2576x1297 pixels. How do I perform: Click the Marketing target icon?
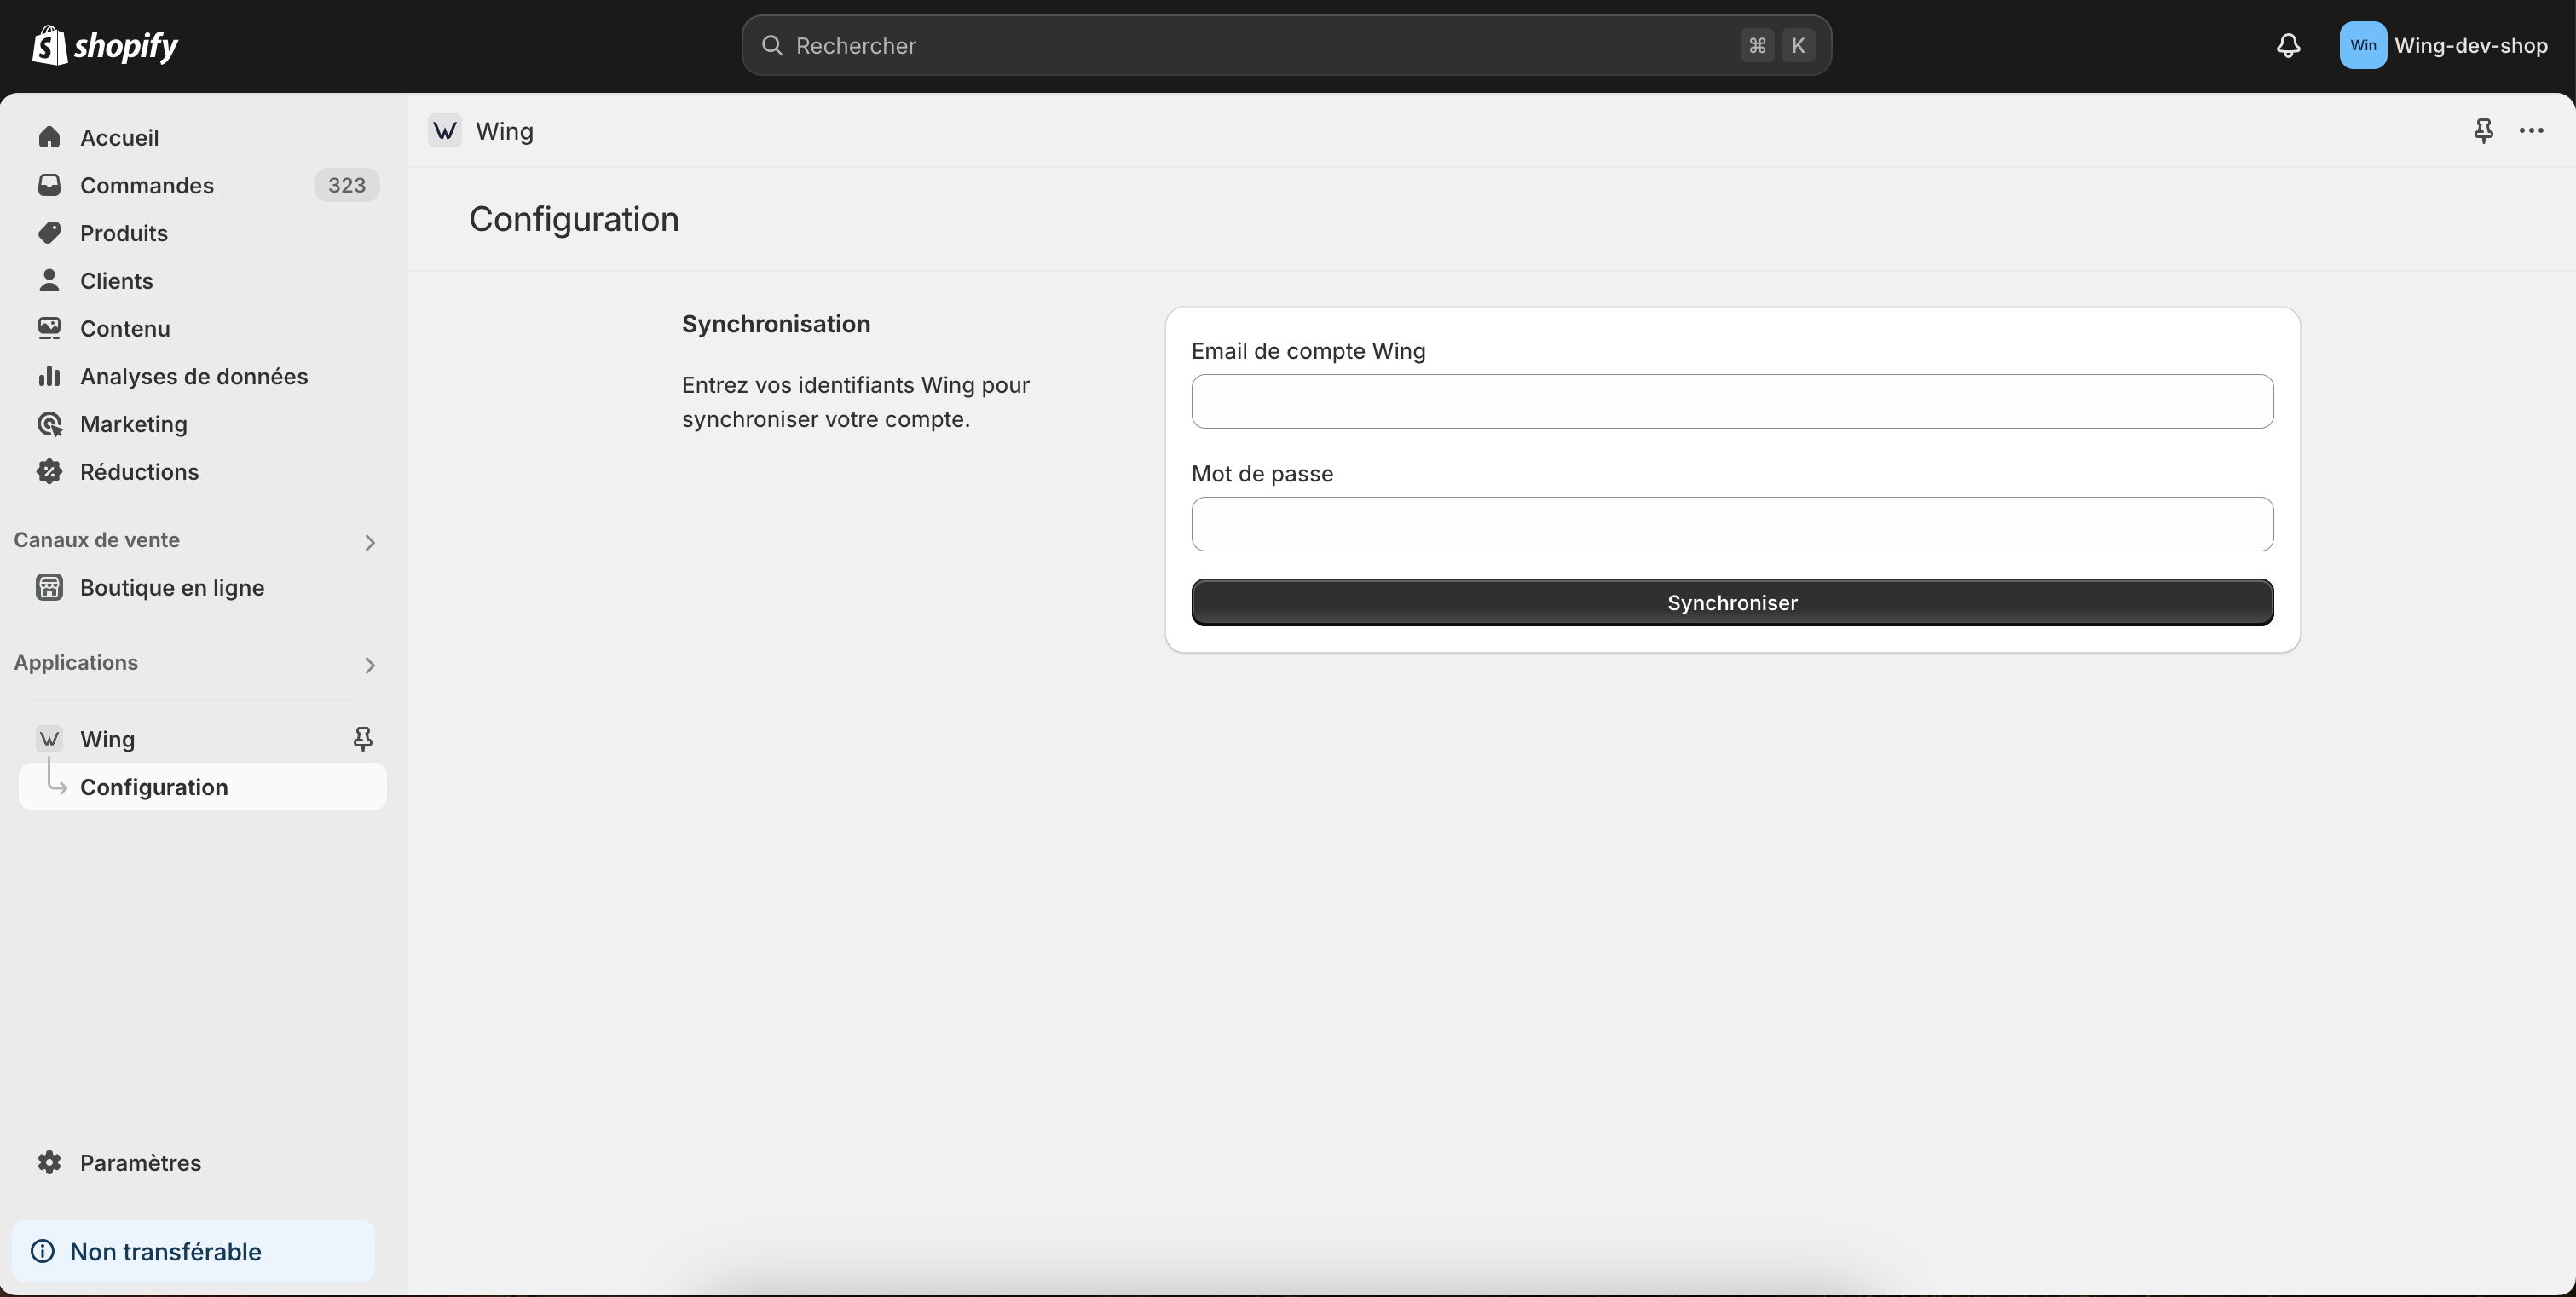pos(49,424)
